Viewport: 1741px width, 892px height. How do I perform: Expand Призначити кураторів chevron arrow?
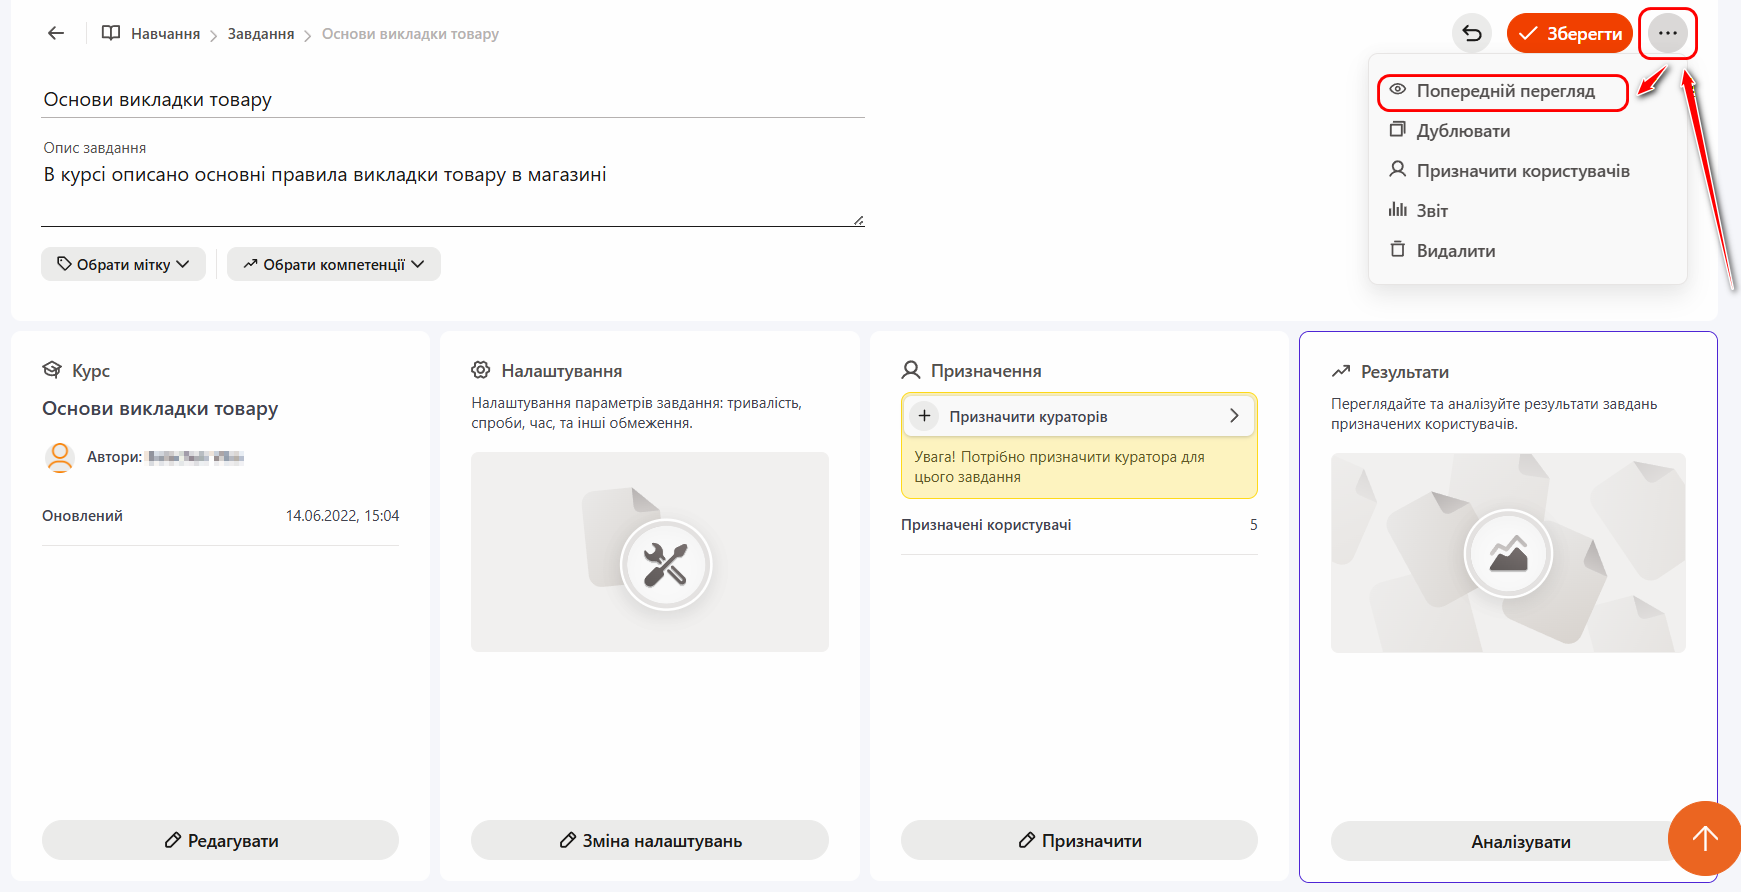1234,416
